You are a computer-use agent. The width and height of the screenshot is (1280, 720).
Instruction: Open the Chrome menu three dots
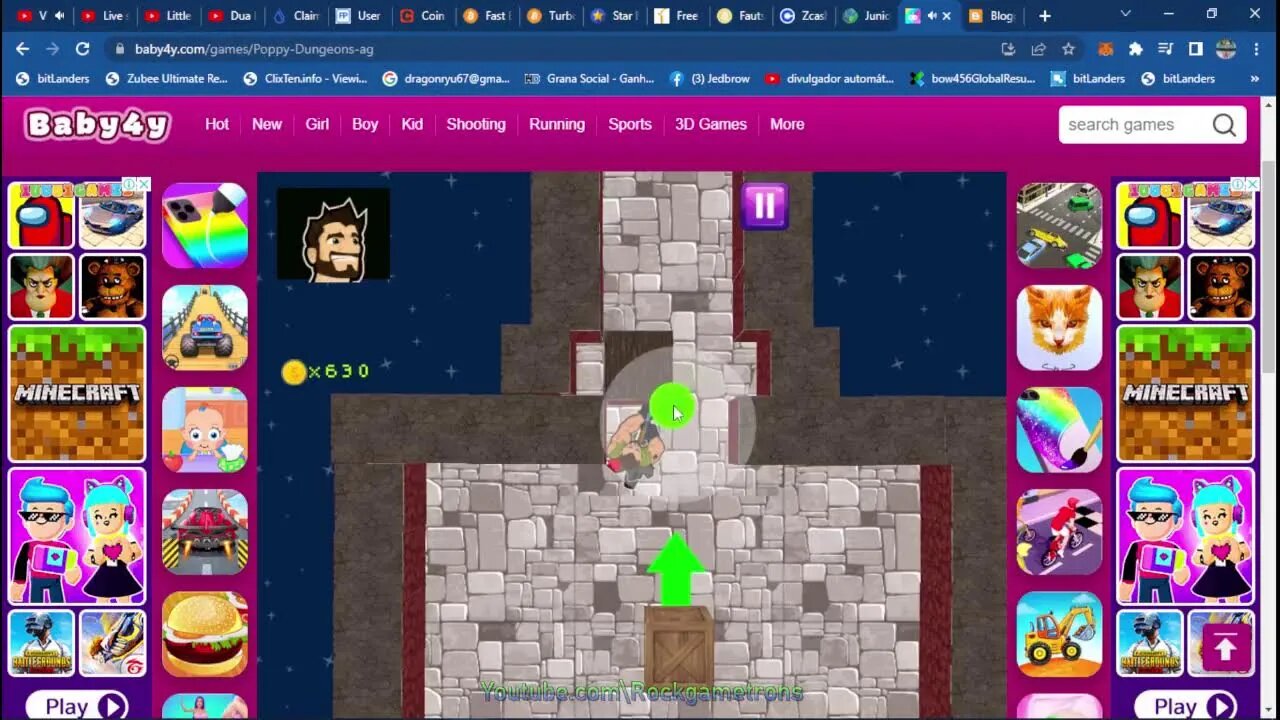point(1256,48)
